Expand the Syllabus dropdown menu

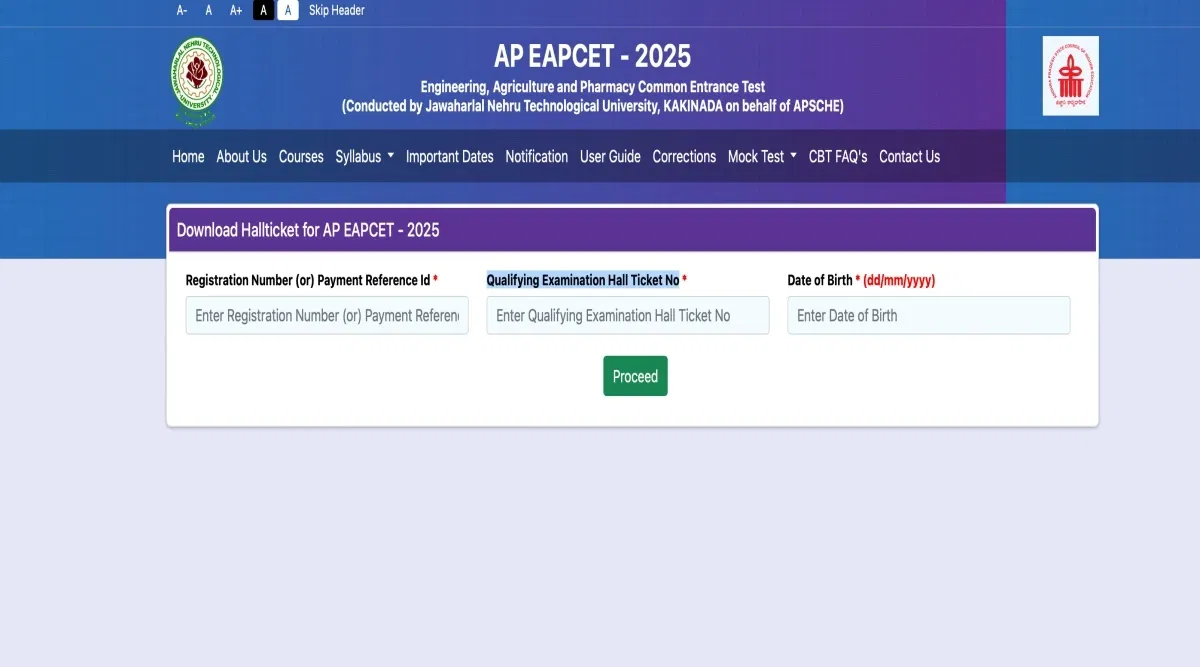[x=364, y=156]
